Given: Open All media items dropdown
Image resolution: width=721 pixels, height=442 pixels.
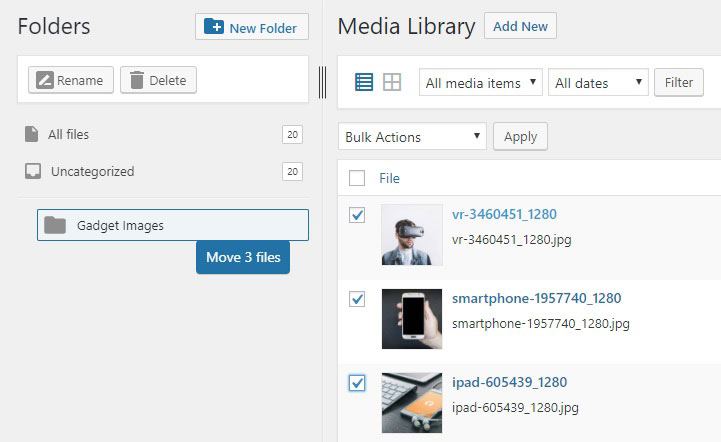Looking at the screenshot, I should coord(481,82).
